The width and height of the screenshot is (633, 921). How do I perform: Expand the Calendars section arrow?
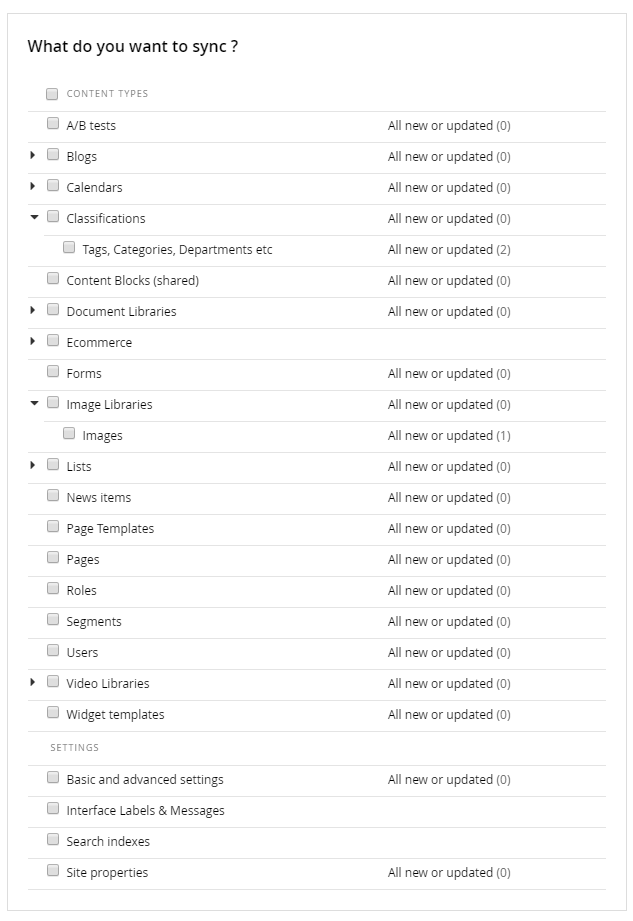(x=33, y=186)
